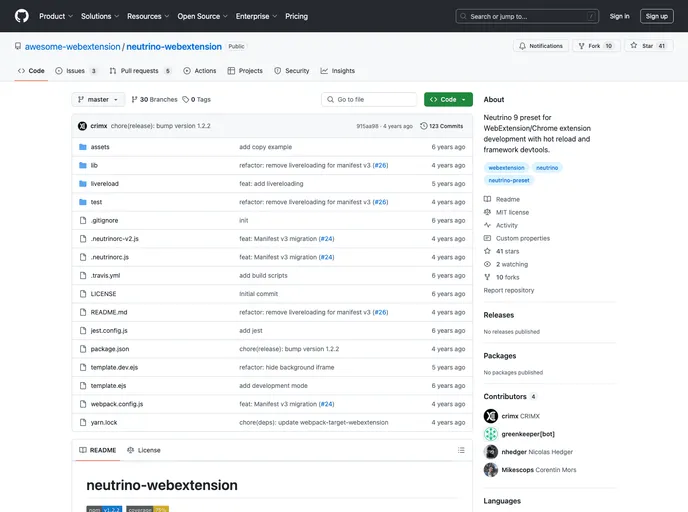This screenshot has height=512, width=688.
Task: Open the master branch dropdown
Action: [98, 100]
